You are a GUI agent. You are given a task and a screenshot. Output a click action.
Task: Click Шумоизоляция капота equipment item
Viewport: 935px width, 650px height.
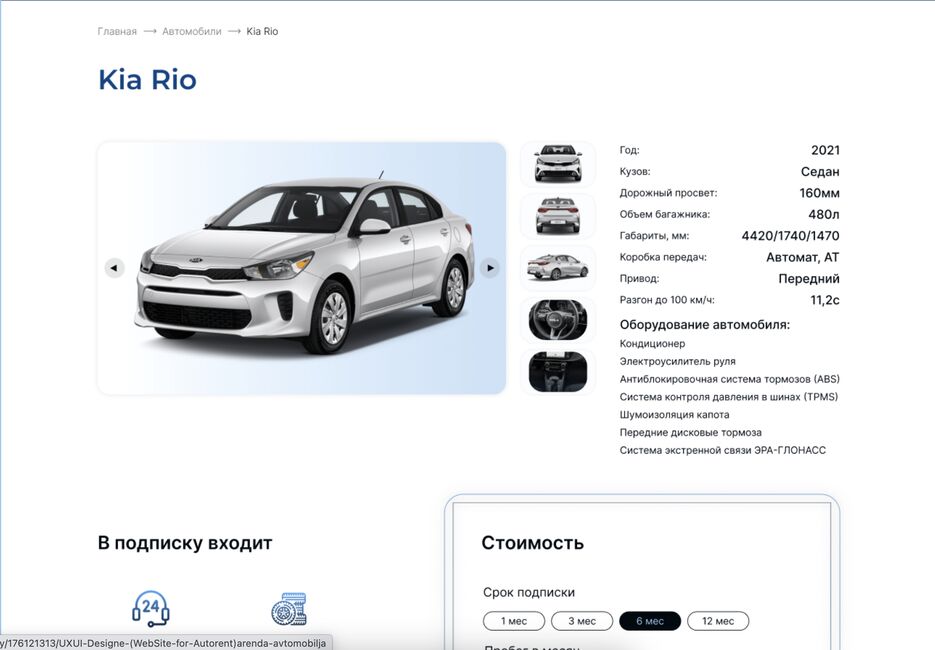[x=674, y=415]
